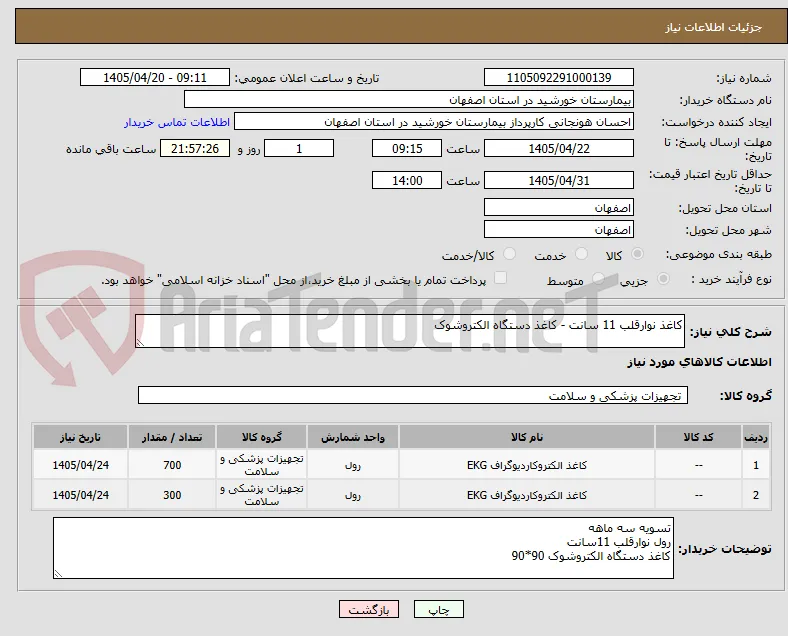Screen dimensions: 788x636
Task: Click quantity cell 700 in row 1
Action: tap(172, 465)
